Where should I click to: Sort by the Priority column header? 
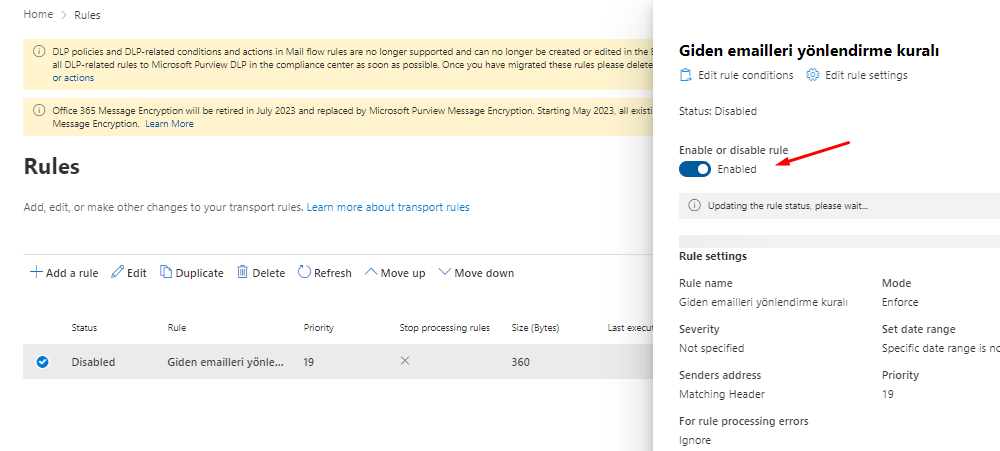pos(318,328)
